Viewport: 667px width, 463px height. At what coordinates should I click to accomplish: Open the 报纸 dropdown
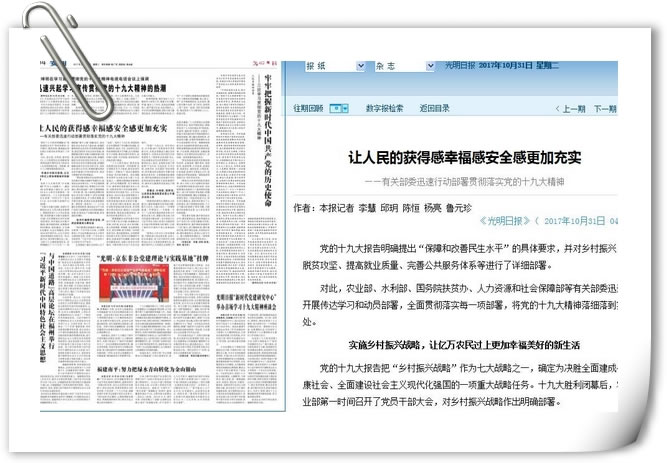[335, 66]
